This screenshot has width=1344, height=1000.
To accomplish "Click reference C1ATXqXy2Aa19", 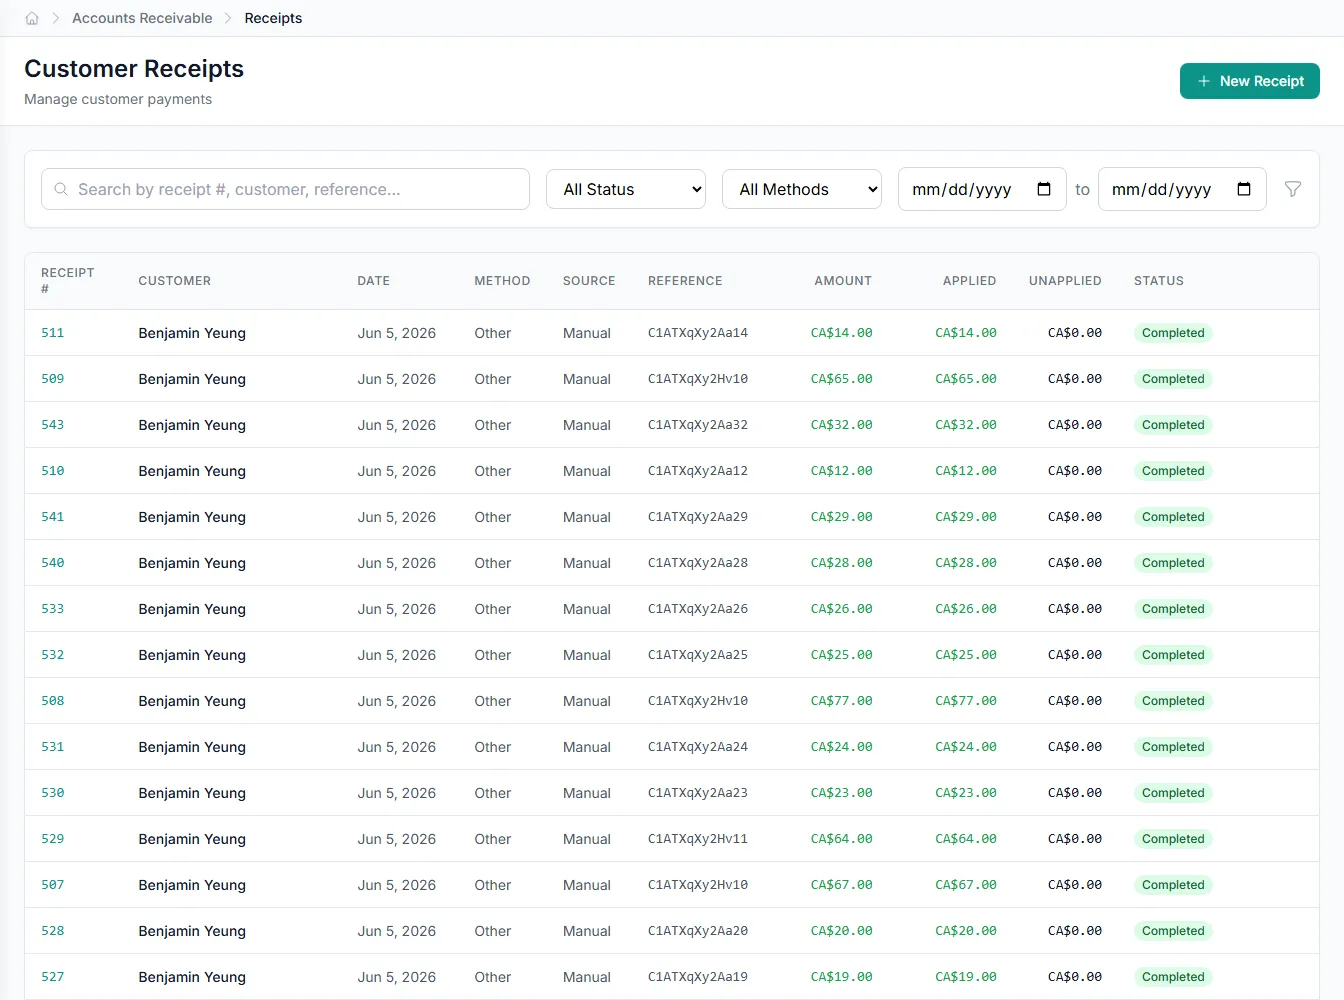I will click(x=698, y=977).
